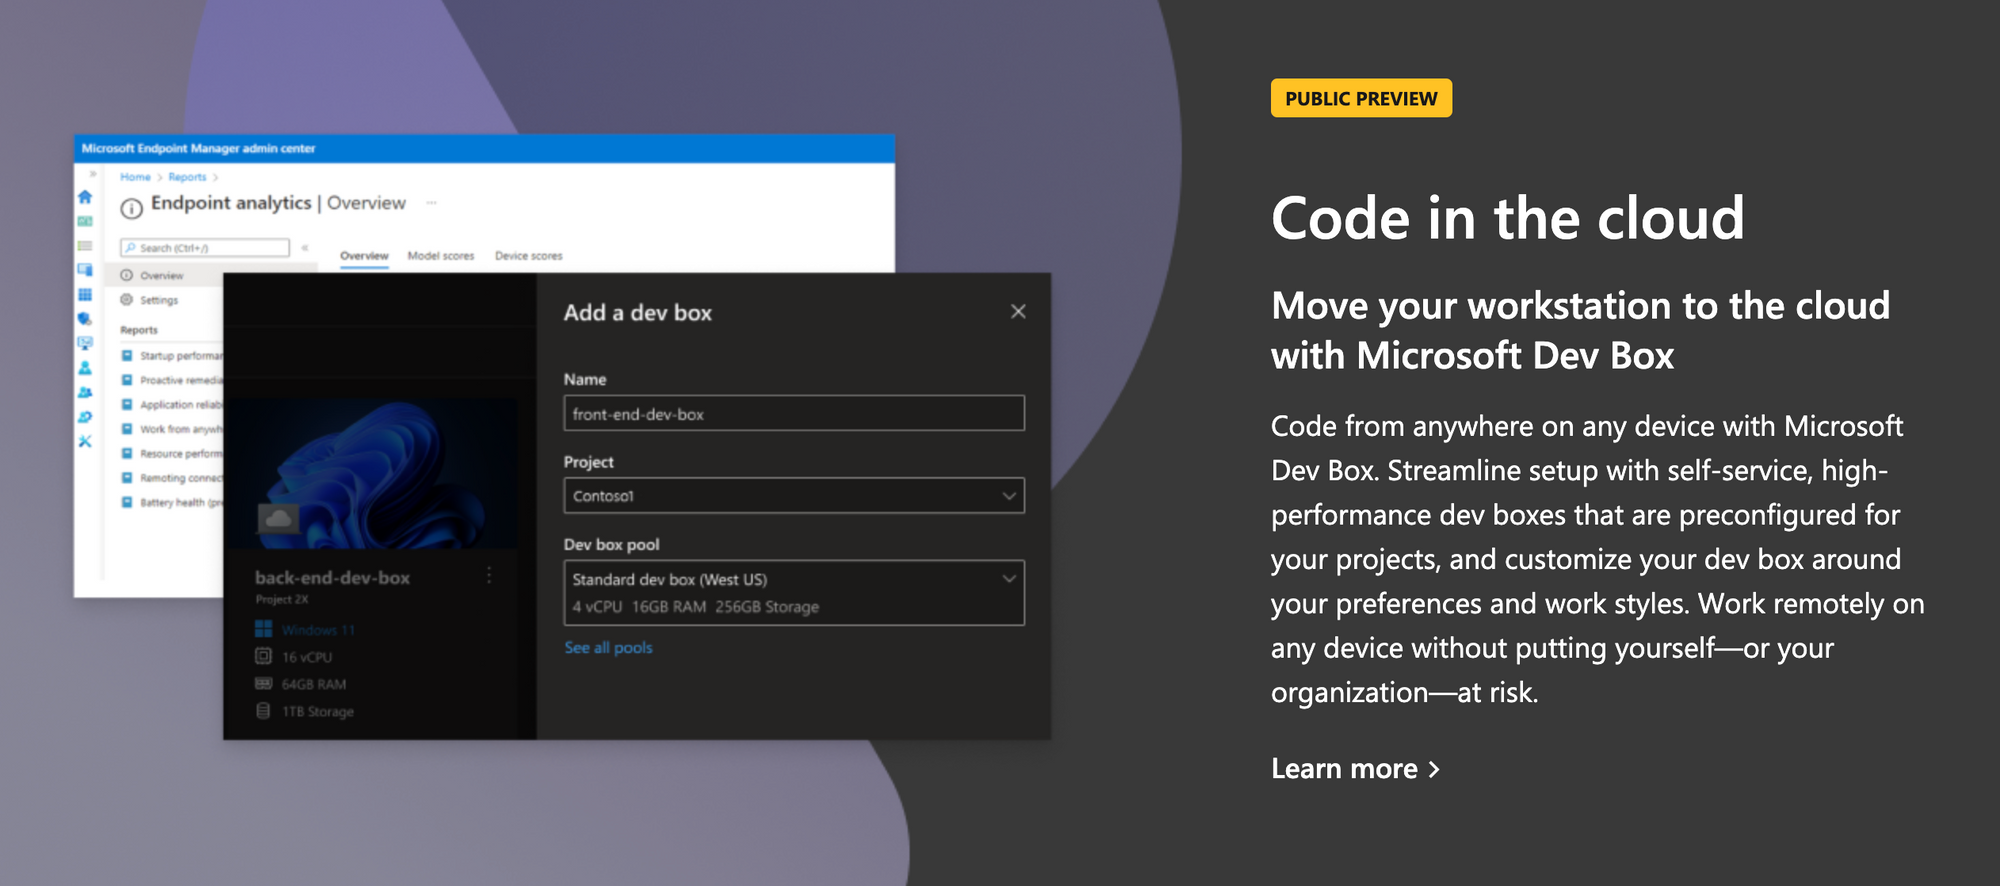
Task: Open the Groups people icon in sidebar
Action: tap(85, 392)
